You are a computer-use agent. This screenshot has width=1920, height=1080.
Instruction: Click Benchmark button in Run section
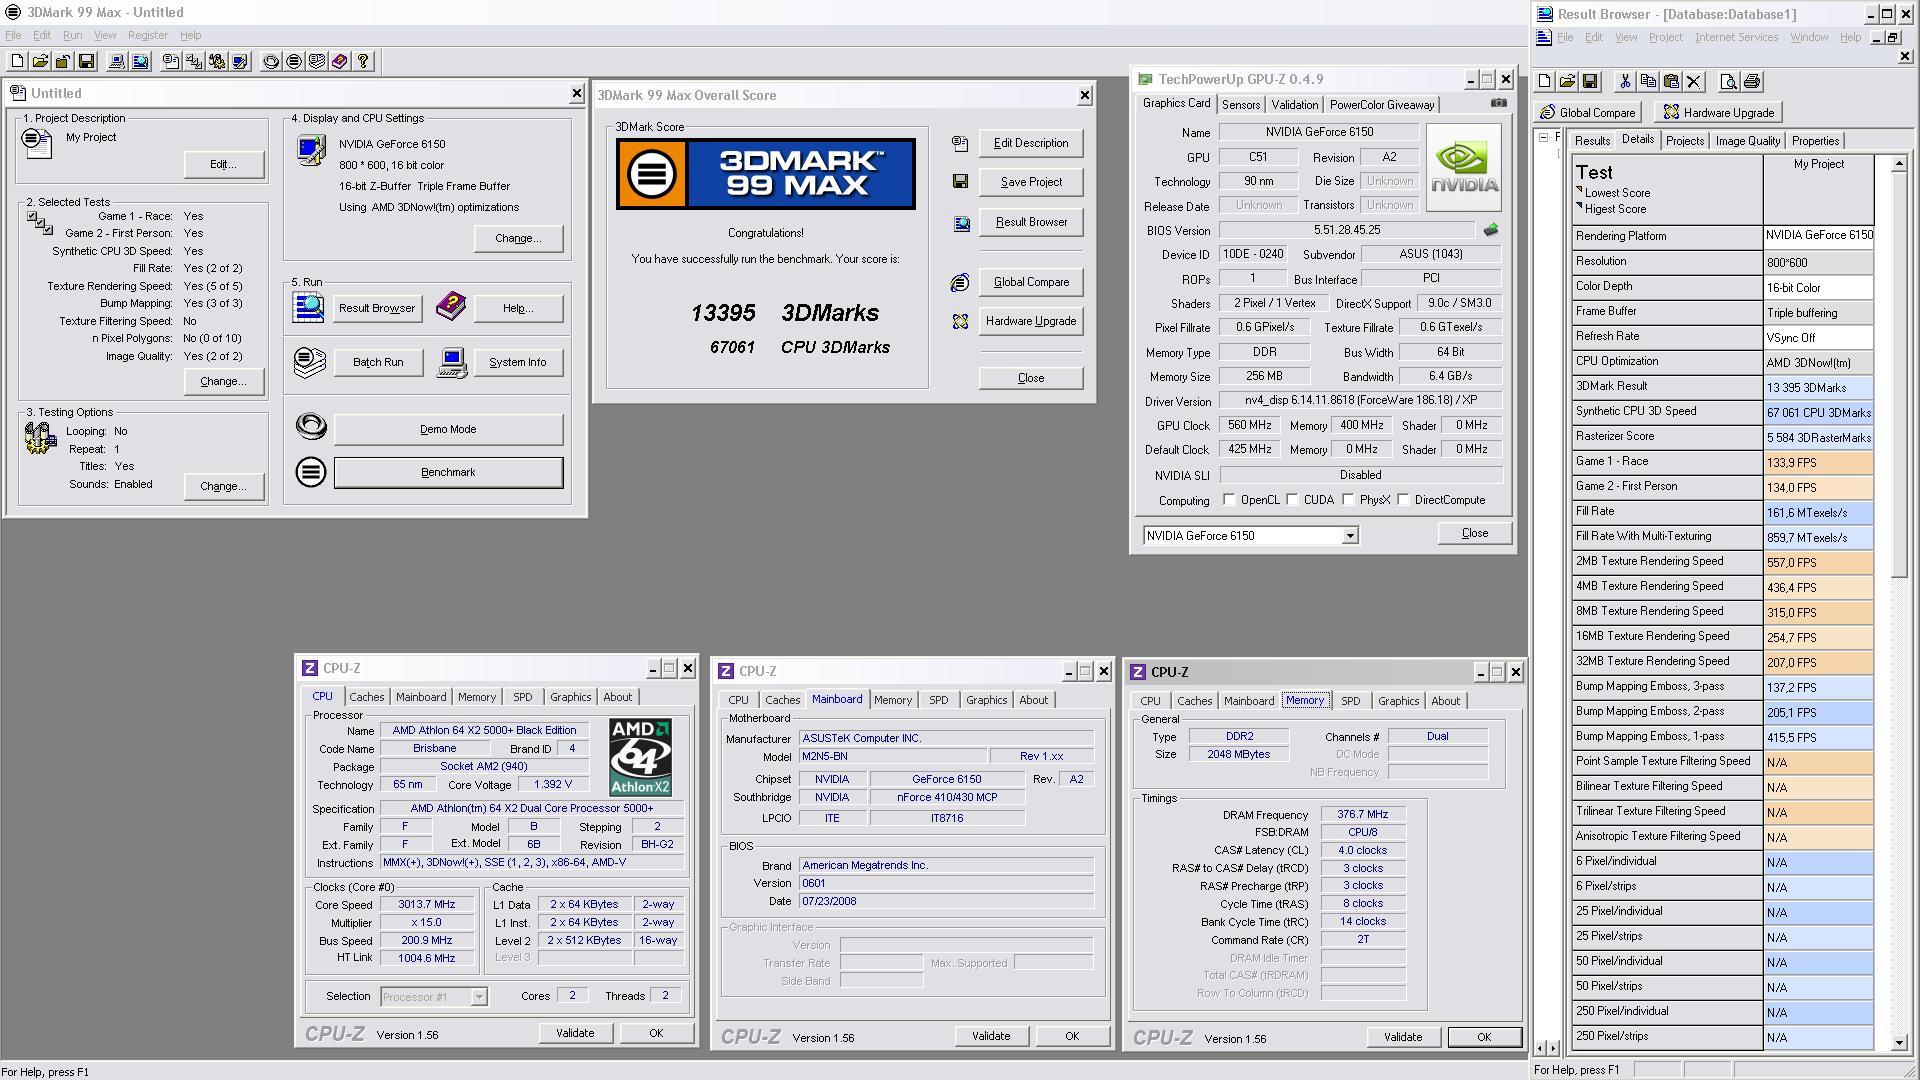pos(448,472)
